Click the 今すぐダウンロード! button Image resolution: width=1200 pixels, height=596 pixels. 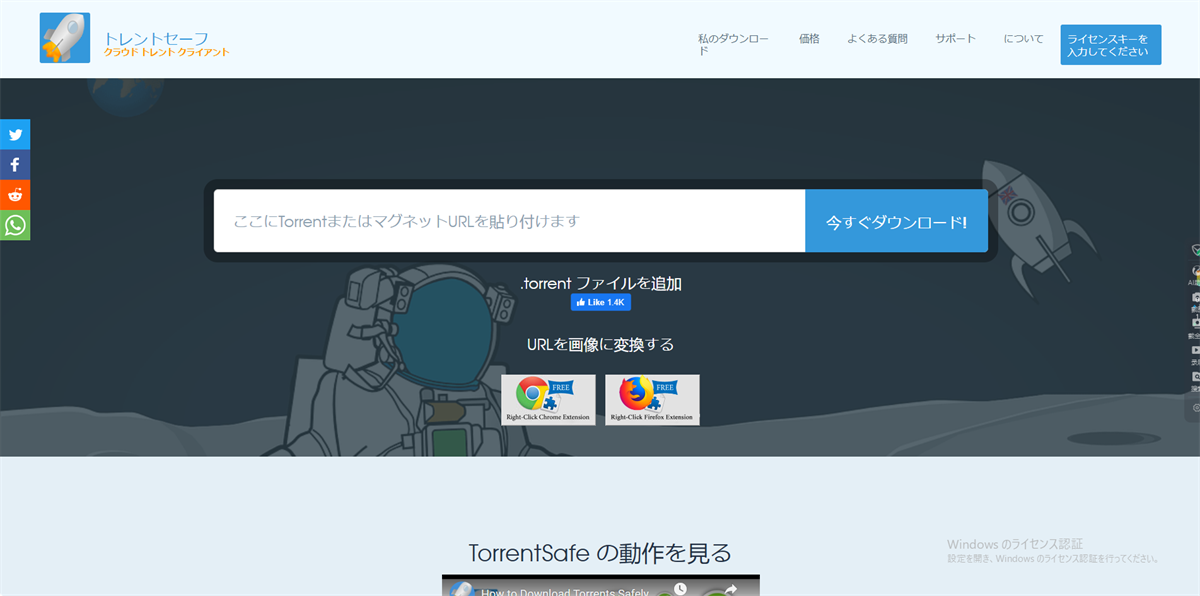896,221
